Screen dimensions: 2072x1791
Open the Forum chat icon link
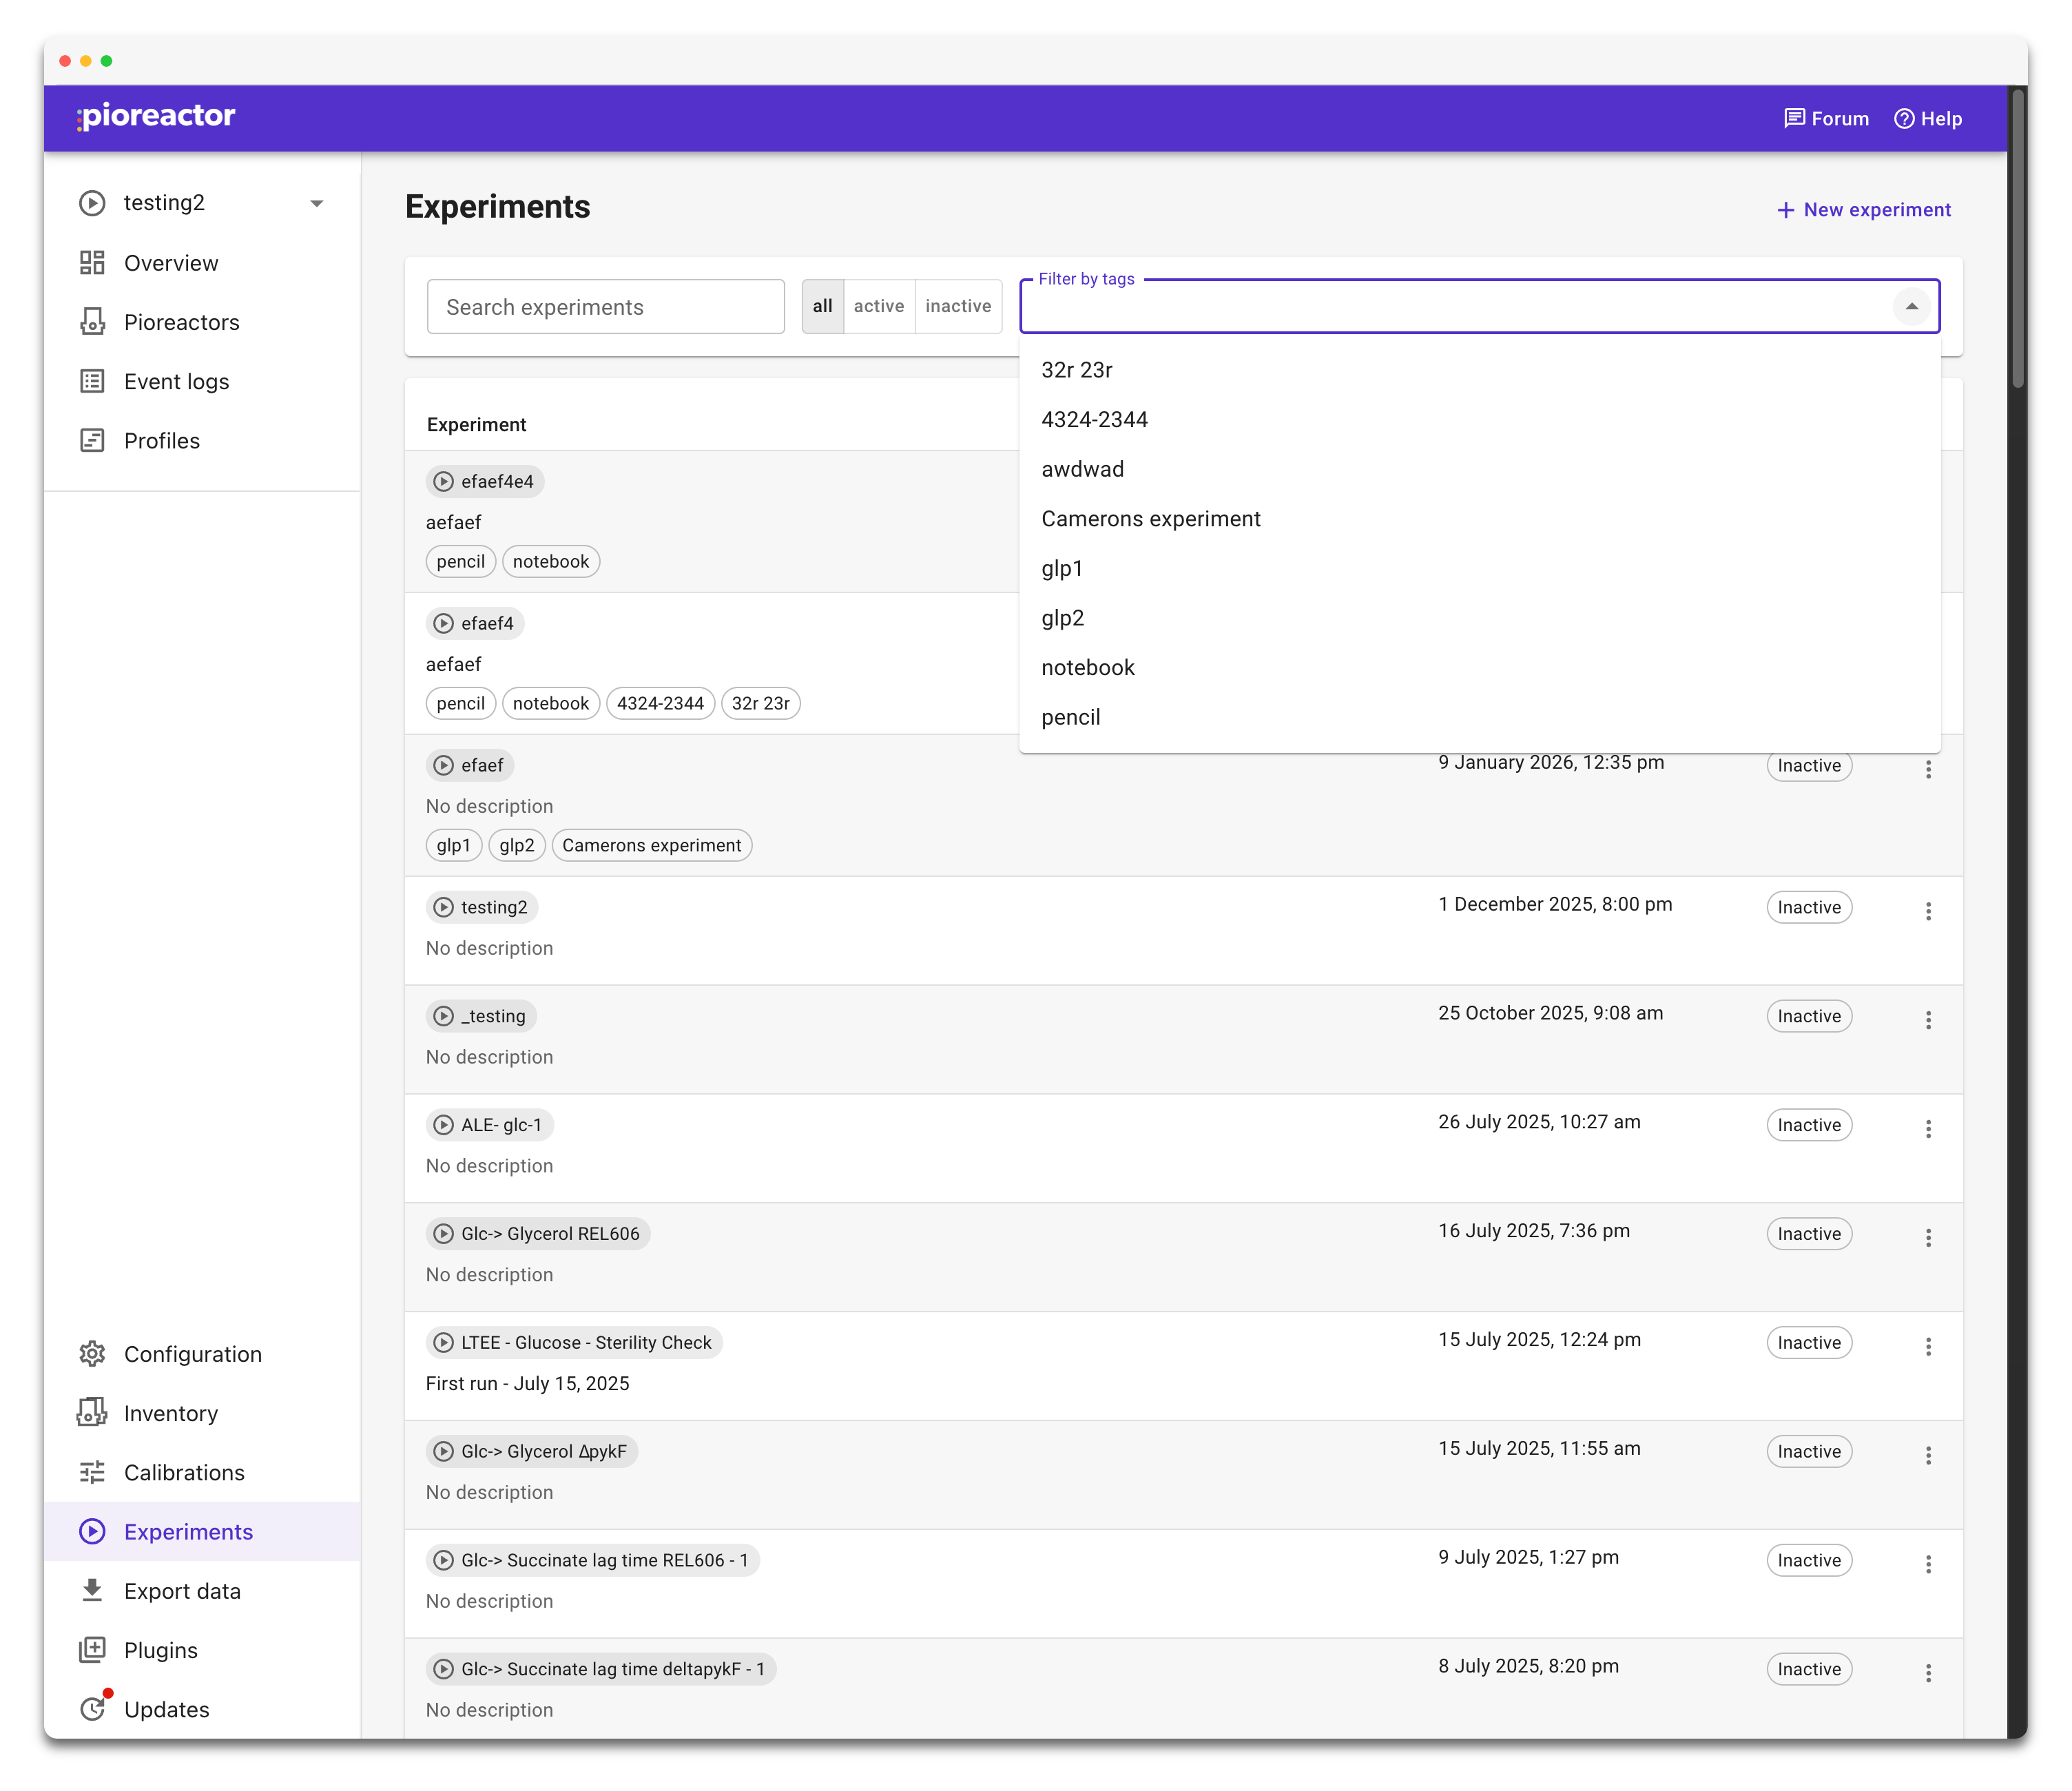point(1794,119)
